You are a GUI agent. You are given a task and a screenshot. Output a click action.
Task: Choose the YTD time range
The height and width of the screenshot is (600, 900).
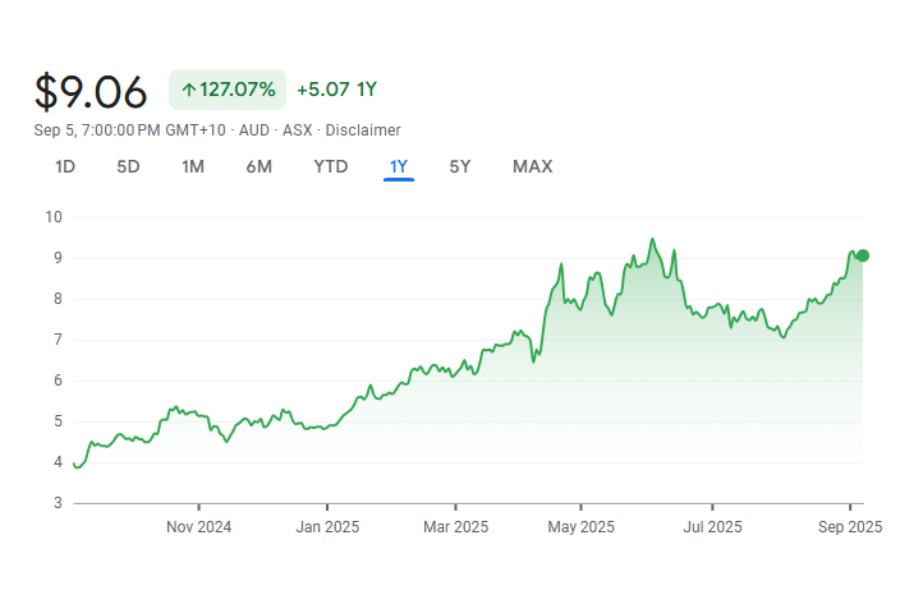(x=331, y=167)
